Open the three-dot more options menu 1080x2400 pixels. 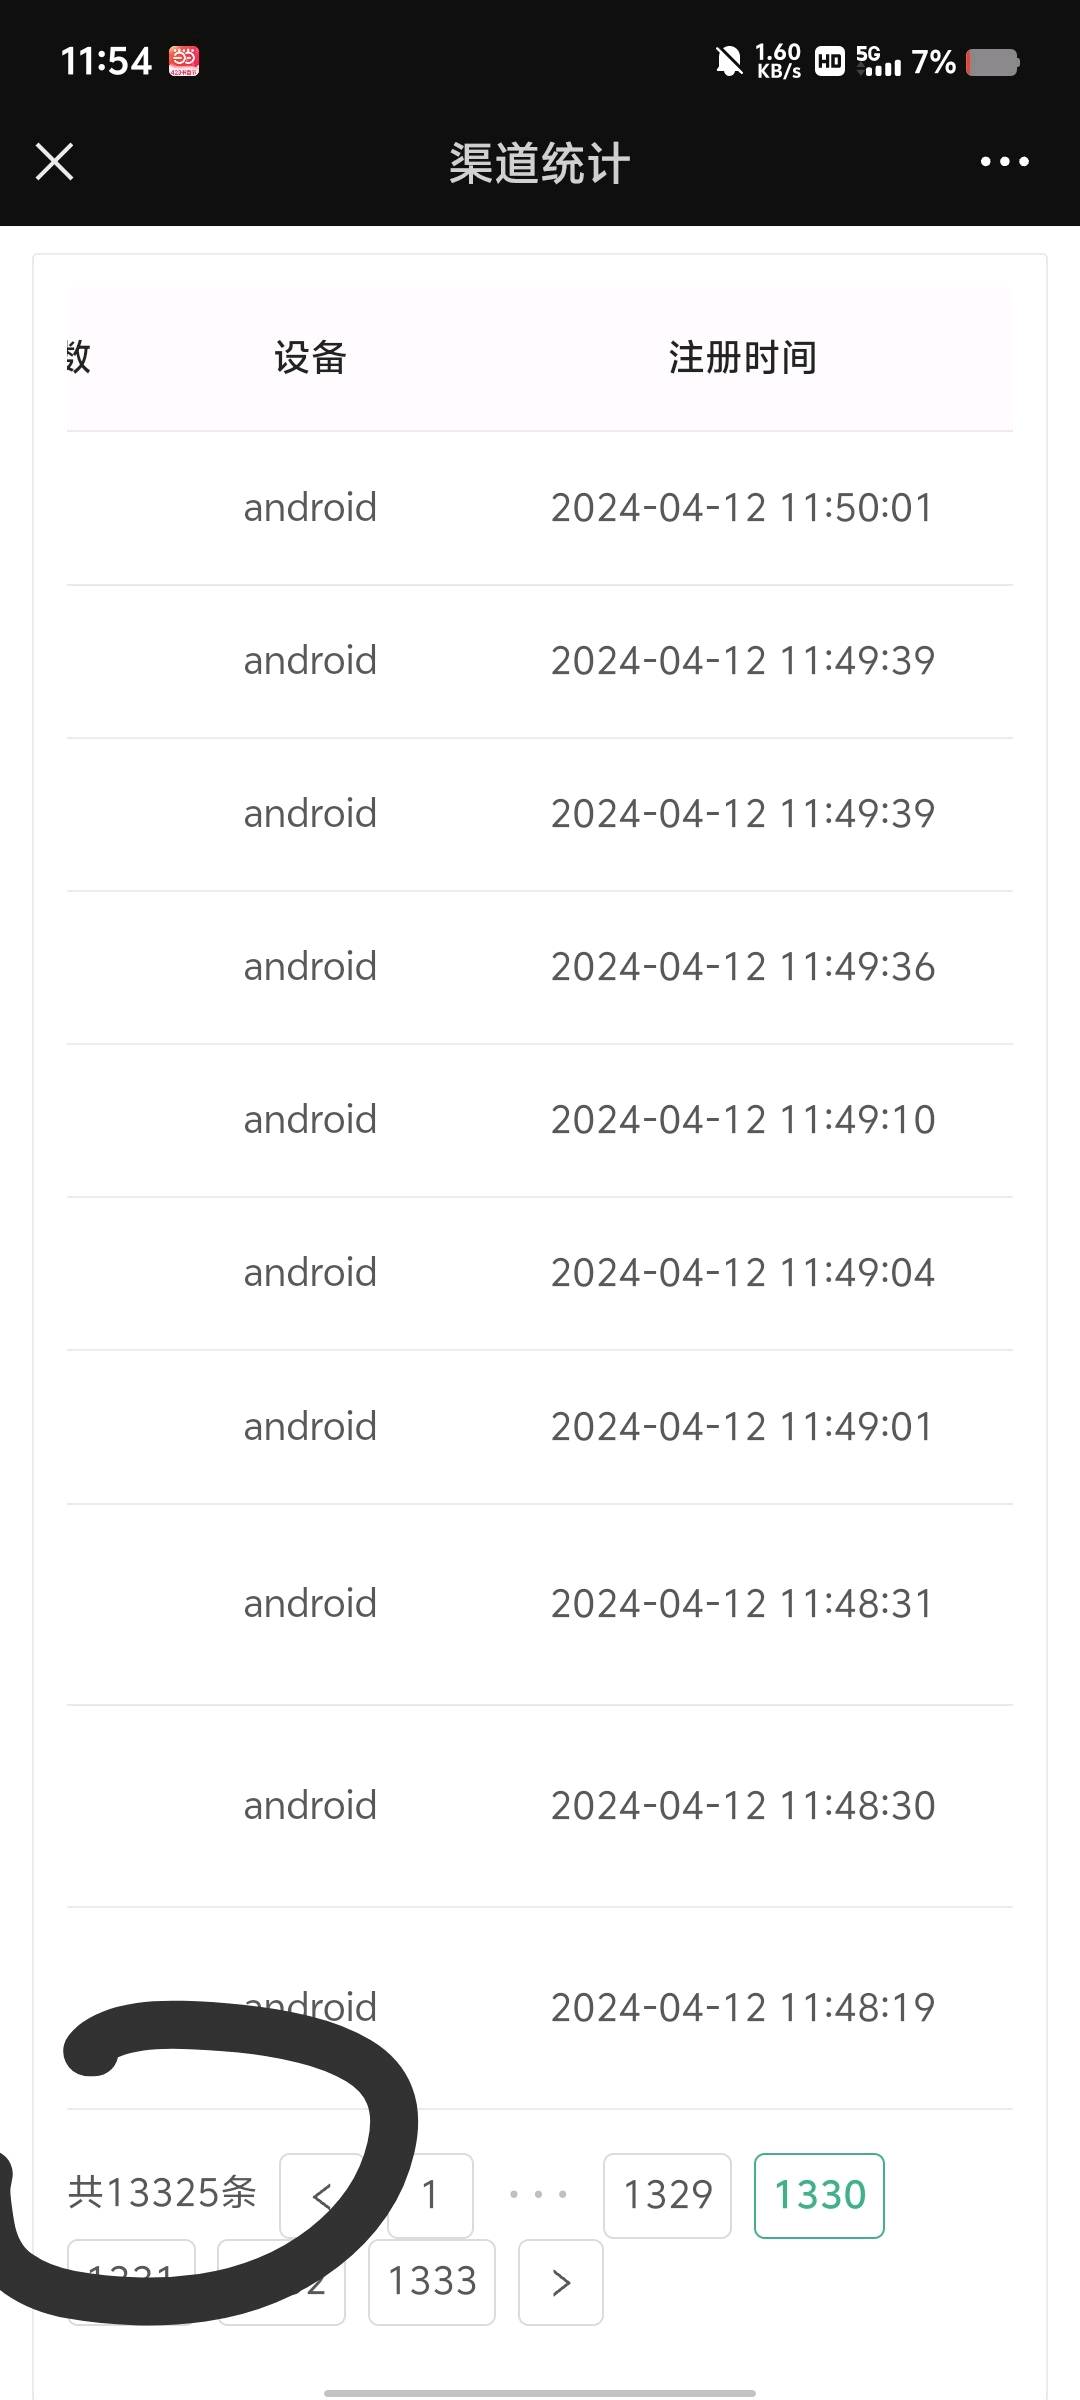tap(1004, 162)
